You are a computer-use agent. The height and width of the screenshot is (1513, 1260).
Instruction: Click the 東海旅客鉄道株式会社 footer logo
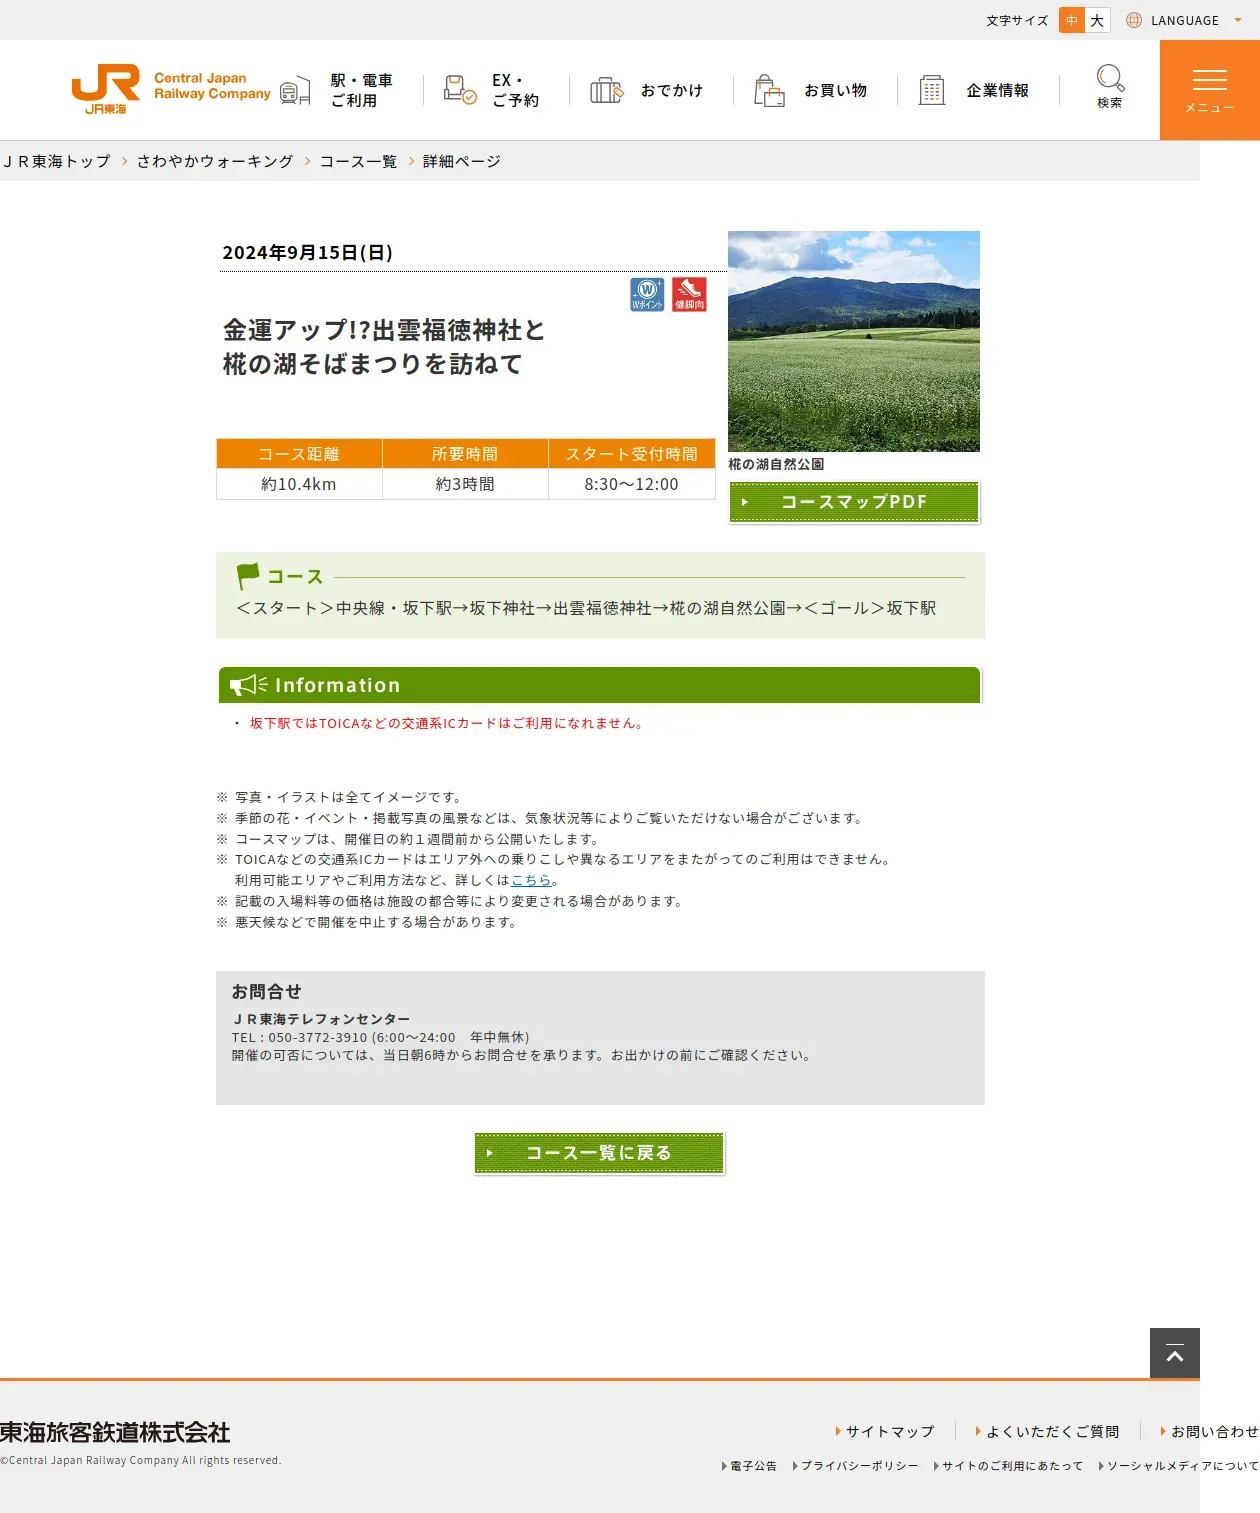point(115,1432)
